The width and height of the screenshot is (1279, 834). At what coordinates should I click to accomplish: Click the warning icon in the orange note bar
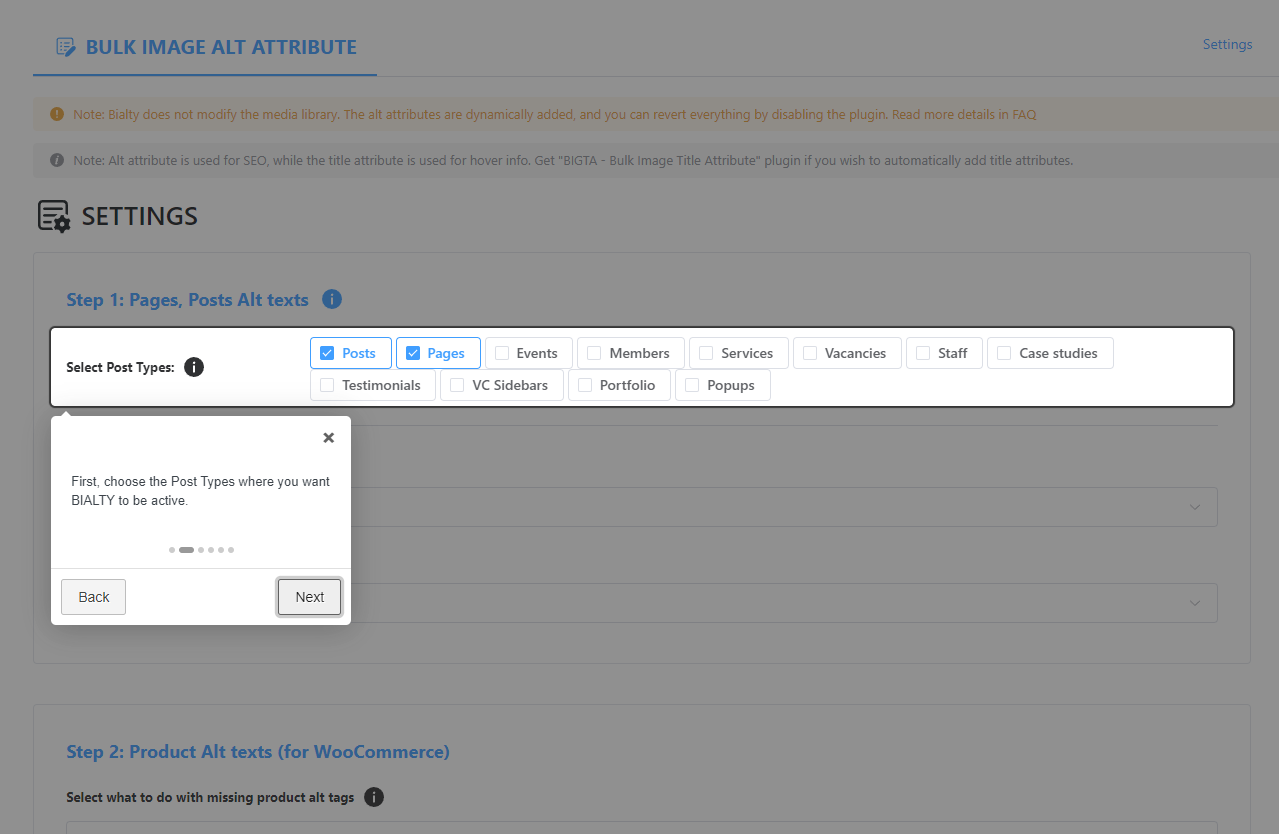tap(57, 114)
